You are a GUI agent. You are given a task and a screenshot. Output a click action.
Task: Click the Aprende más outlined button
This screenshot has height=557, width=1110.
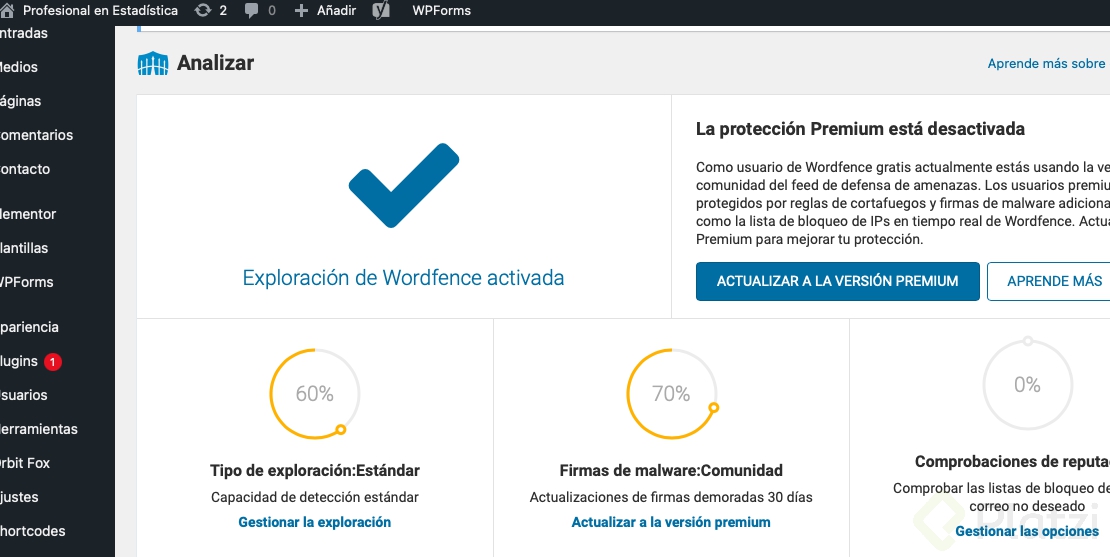coord(1049,282)
